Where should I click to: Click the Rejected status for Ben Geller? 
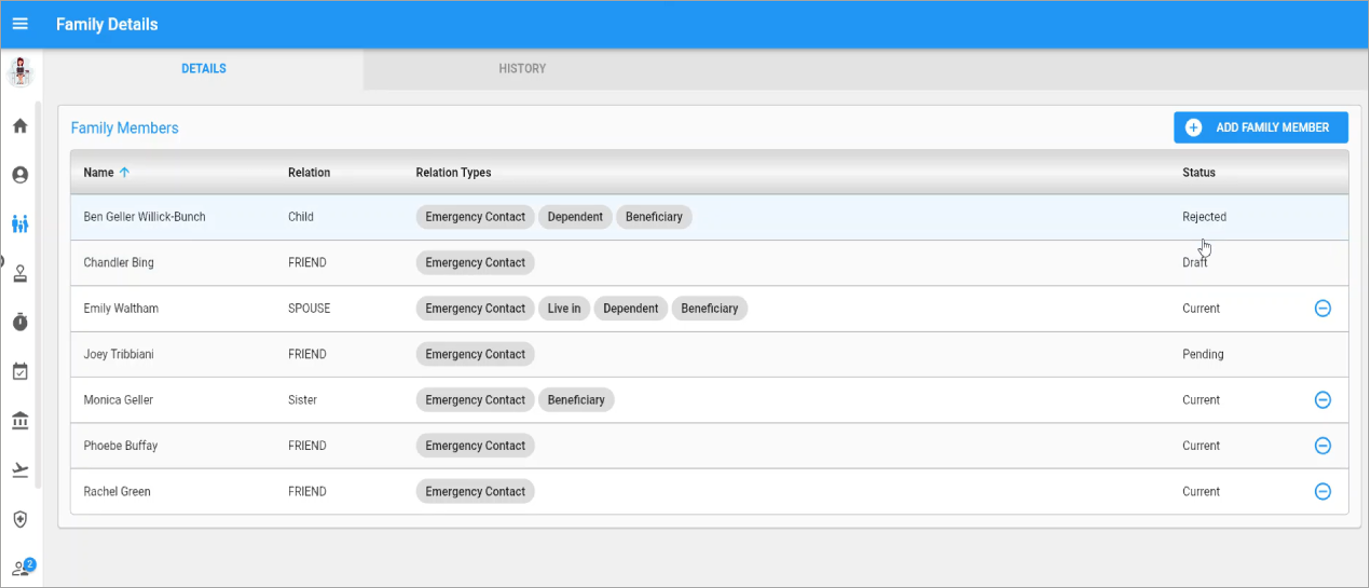(1204, 217)
